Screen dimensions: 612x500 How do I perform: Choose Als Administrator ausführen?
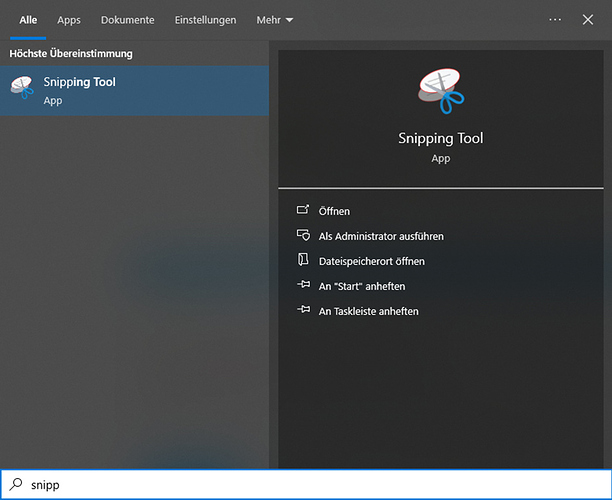pos(381,236)
